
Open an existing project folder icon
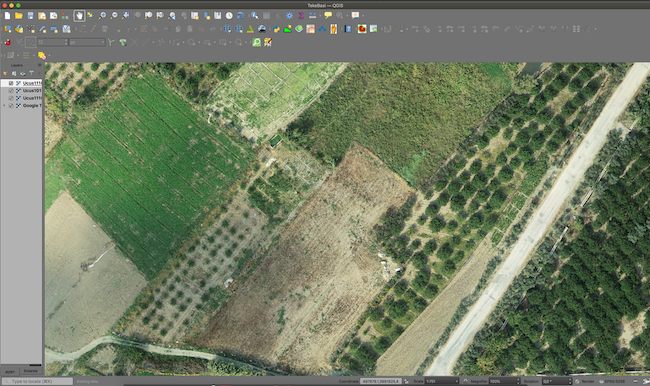pos(19,16)
